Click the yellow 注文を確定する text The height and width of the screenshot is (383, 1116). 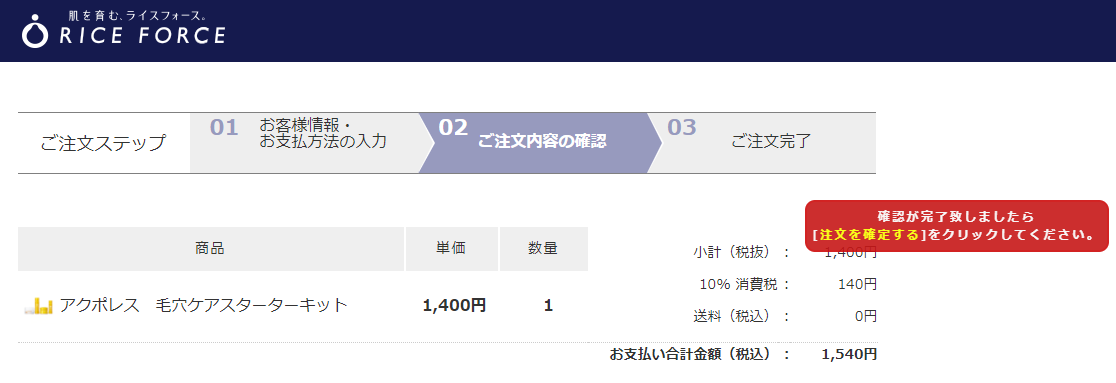[868, 234]
